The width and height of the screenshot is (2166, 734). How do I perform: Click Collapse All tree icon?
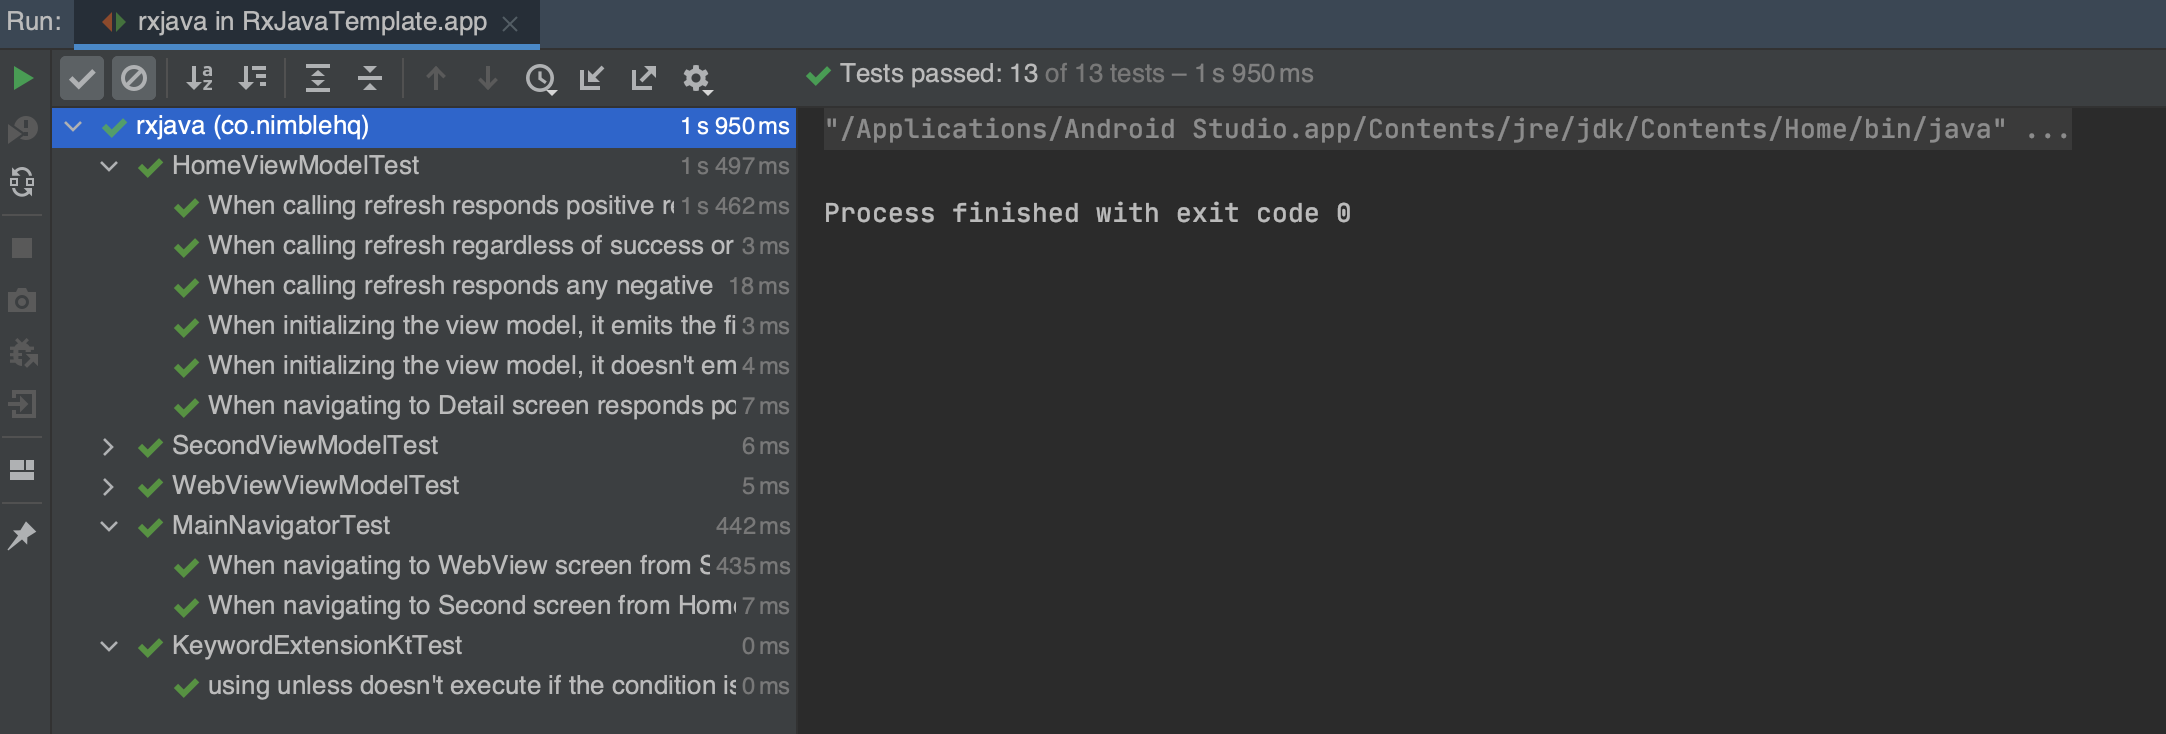point(370,78)
